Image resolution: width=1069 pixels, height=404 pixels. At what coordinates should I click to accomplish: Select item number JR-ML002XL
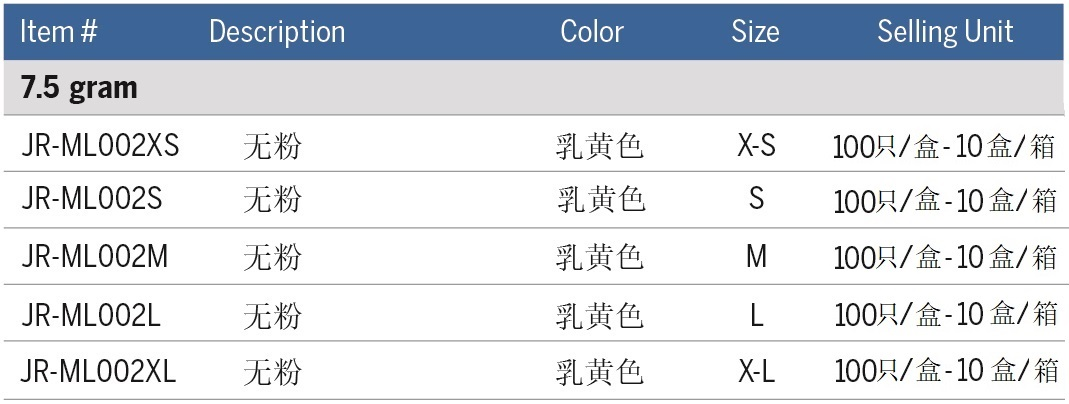[x=98, y=373]
